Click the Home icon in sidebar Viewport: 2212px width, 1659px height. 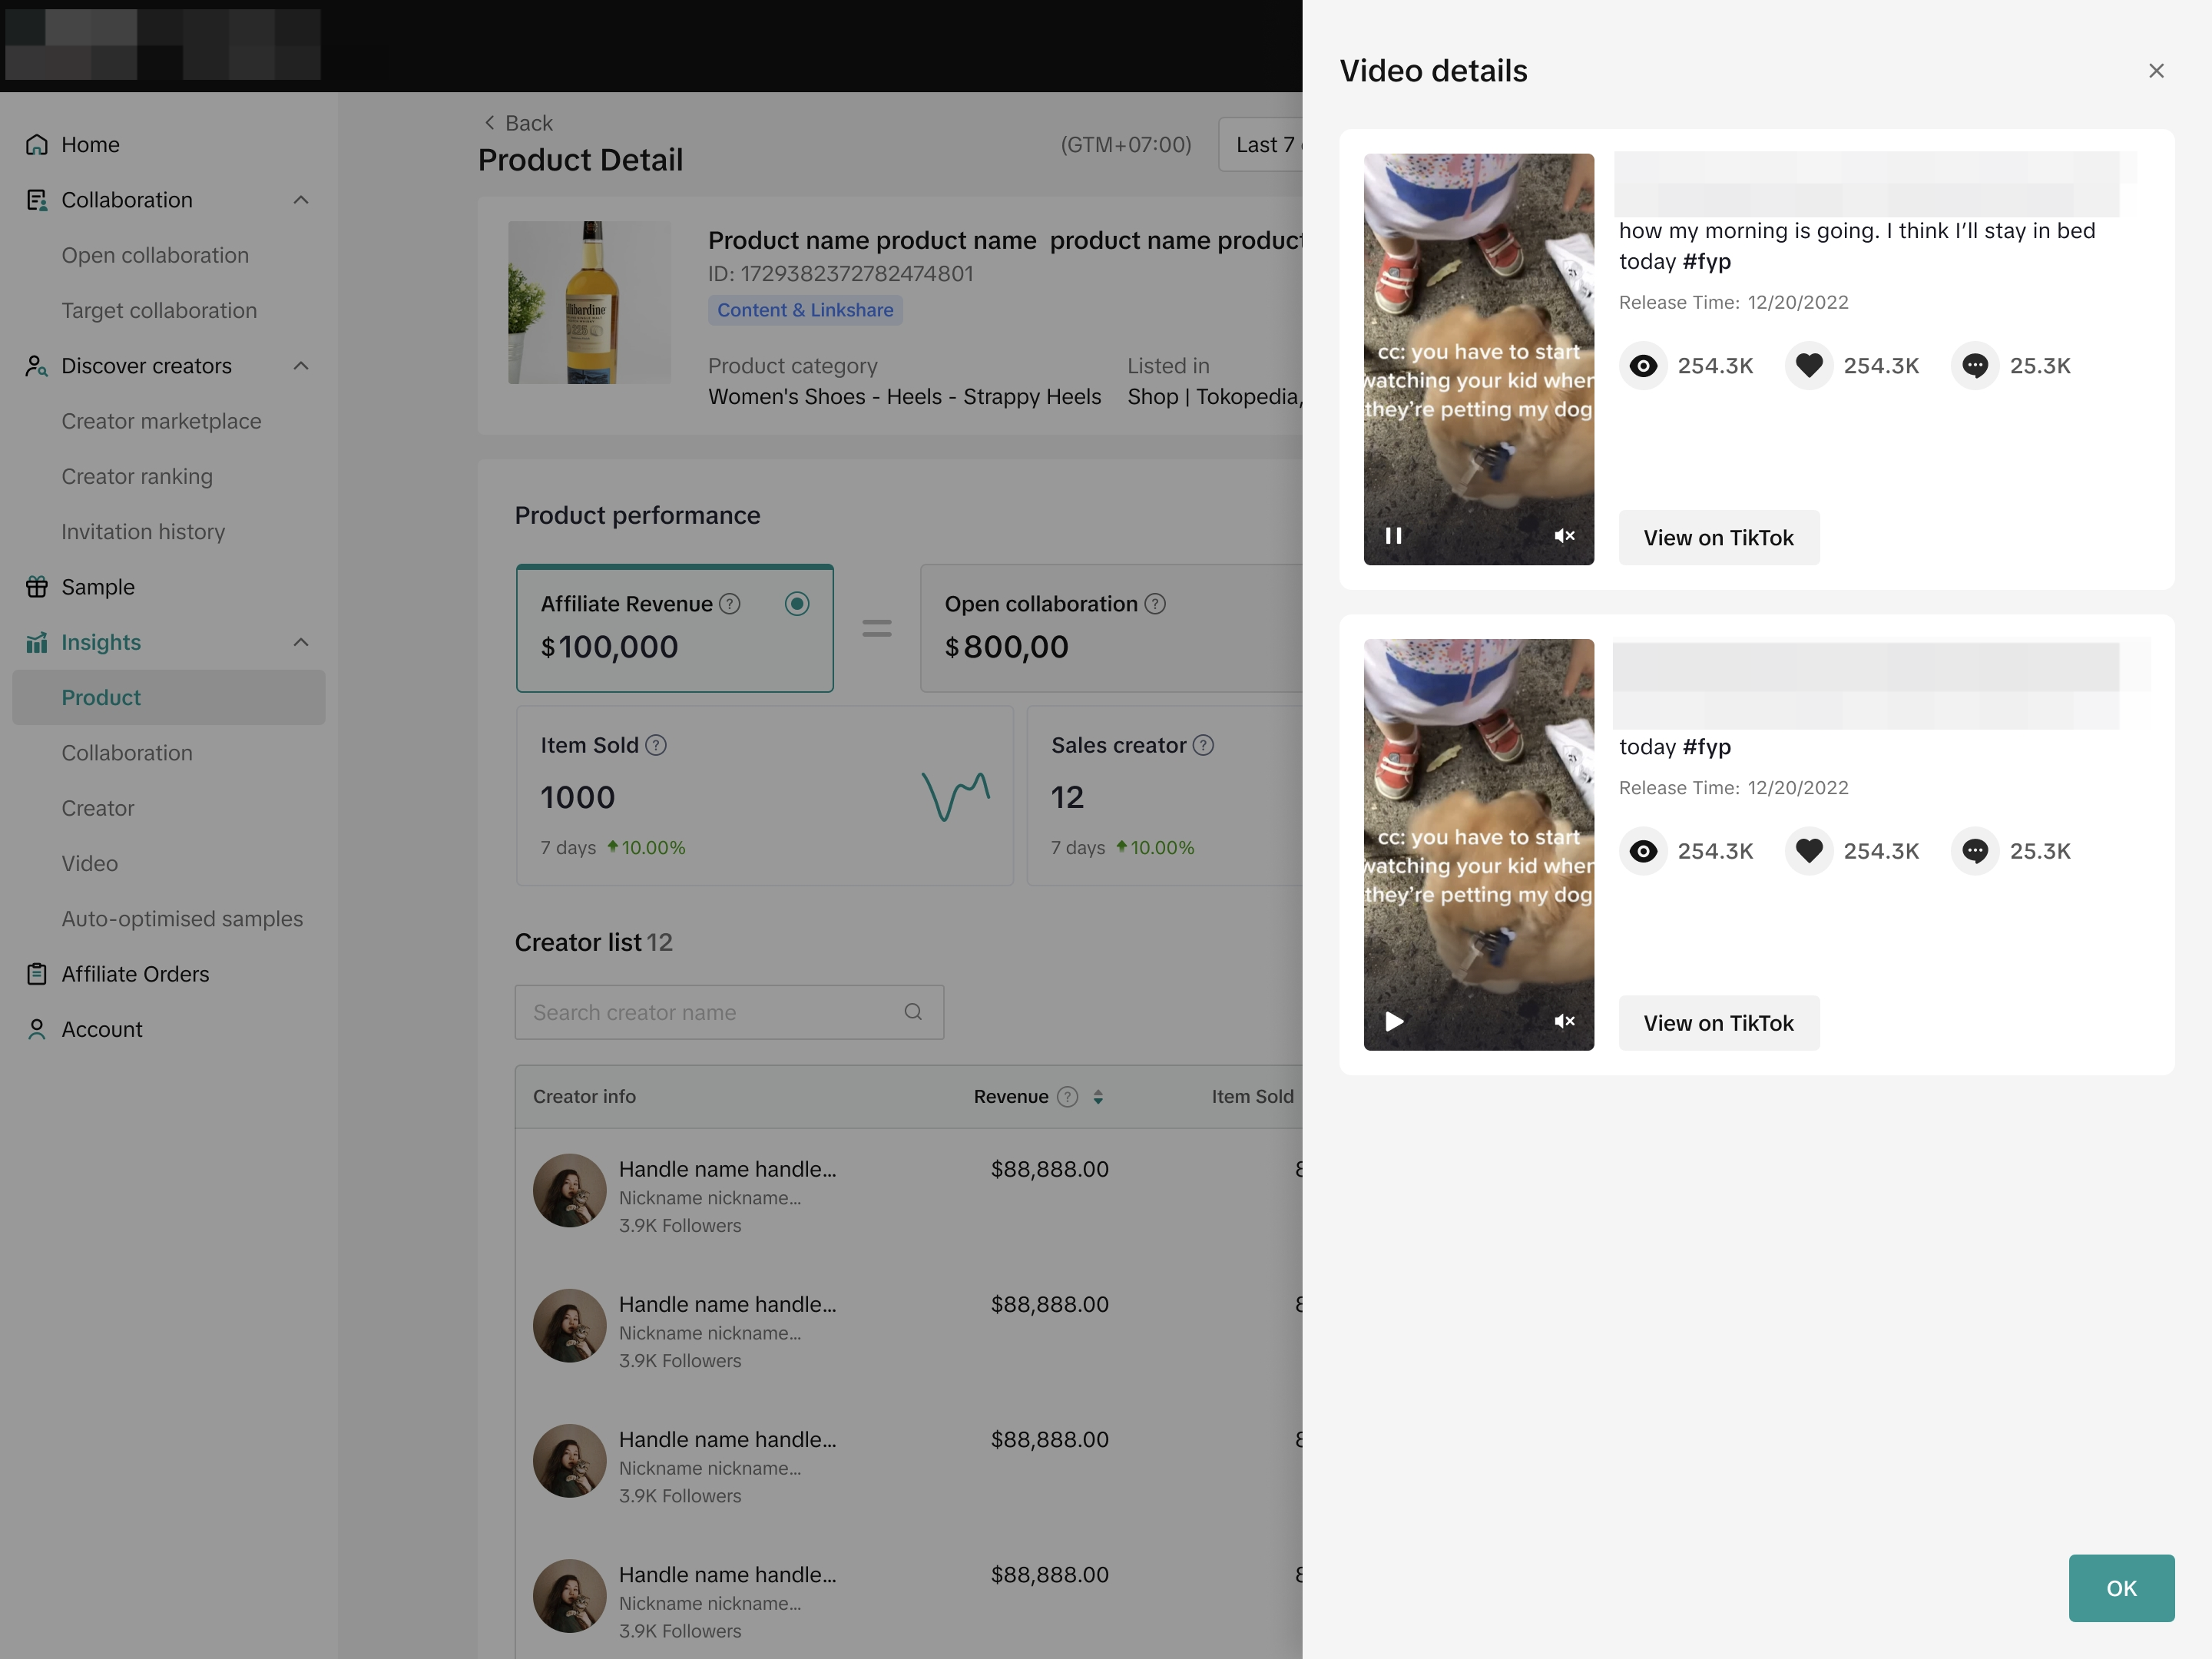(x=37, y=145)
